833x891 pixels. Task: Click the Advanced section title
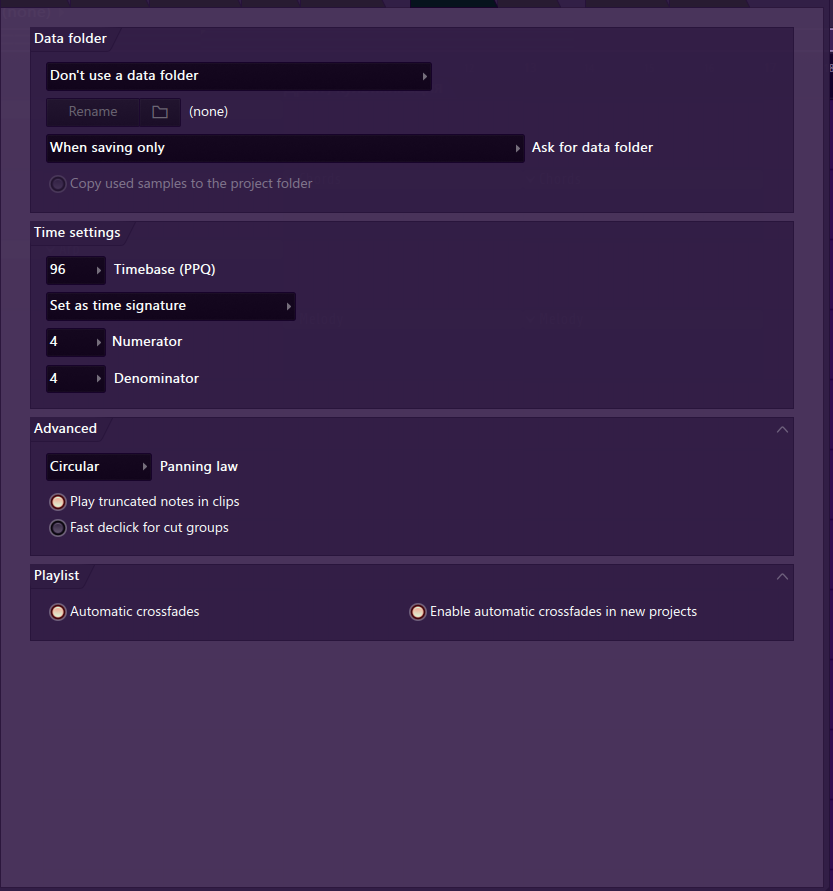[x=65, y=429]
